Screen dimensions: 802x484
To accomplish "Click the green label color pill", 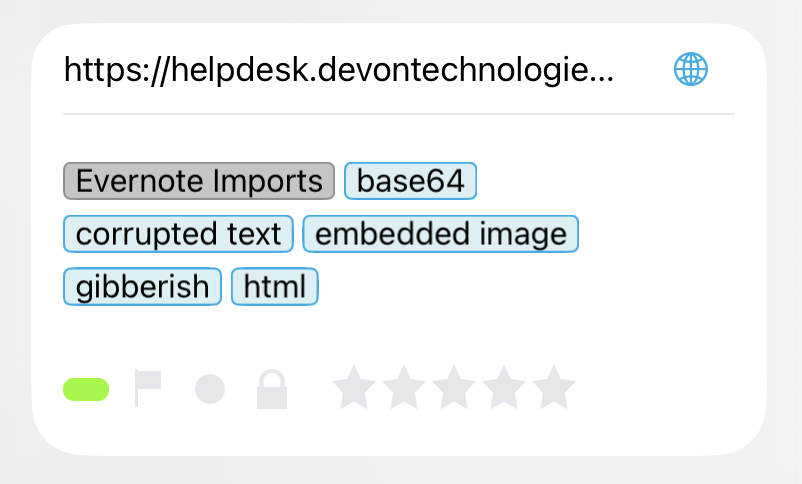I will click(x=86, y=389).
